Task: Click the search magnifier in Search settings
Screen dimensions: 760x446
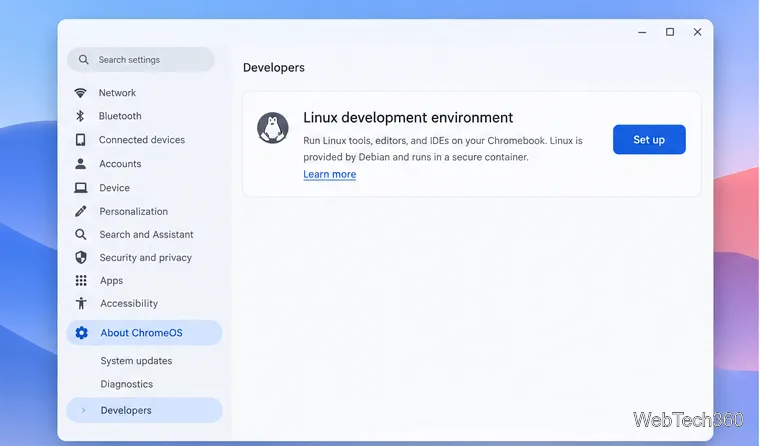Action: click(83, 60)
